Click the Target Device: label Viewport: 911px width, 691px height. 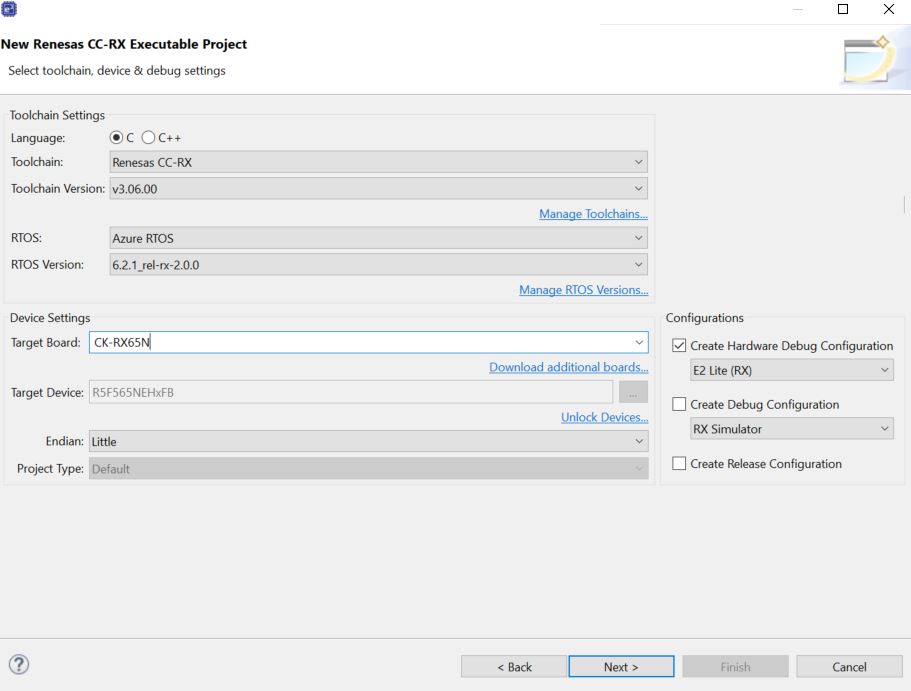point(47,392)
